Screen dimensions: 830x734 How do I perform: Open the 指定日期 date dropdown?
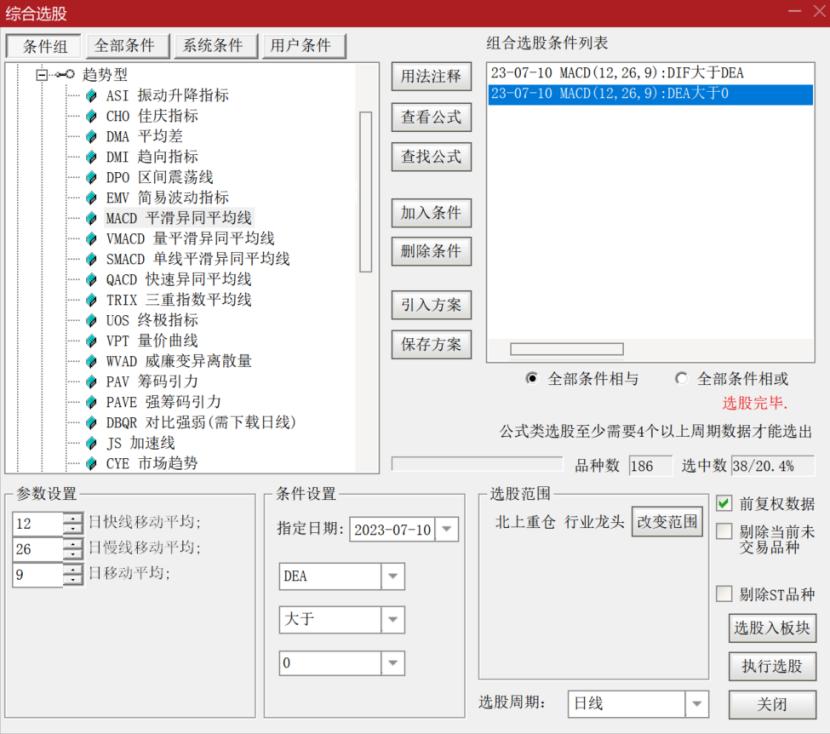447,529
